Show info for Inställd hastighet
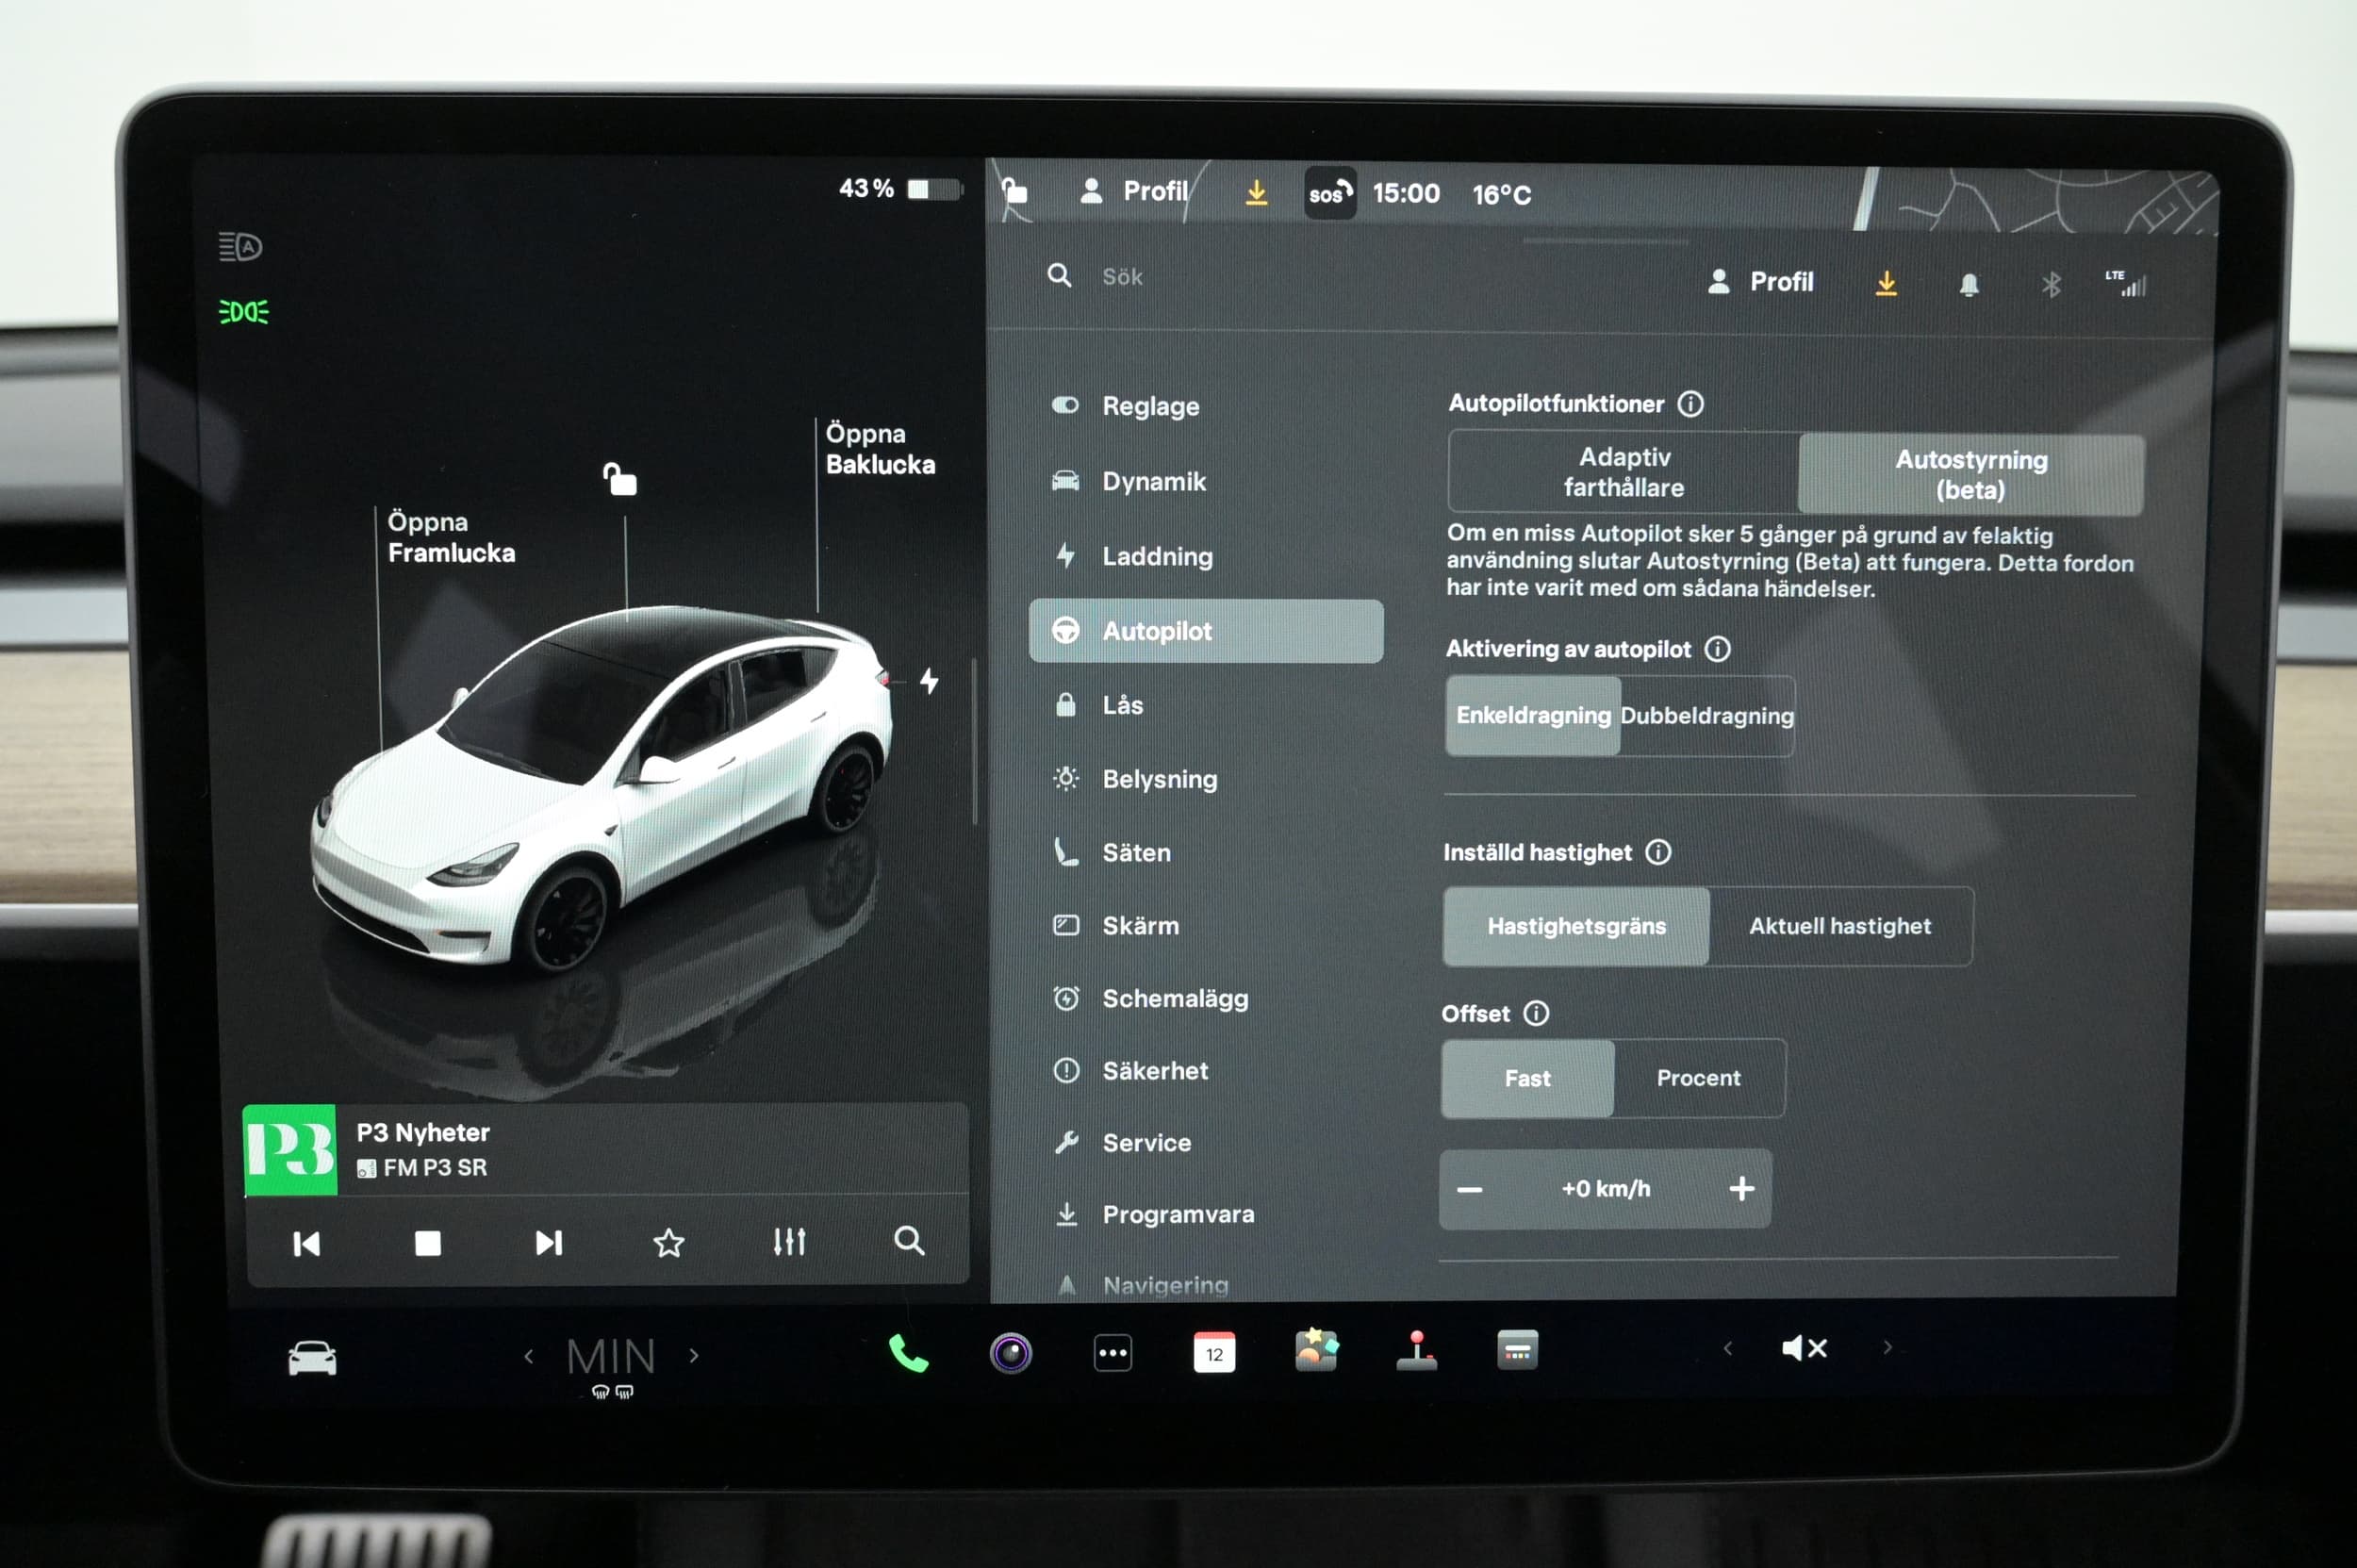Image resolution: width=2357 pixels, height=1568 pixels. (x=1658, y=852)
